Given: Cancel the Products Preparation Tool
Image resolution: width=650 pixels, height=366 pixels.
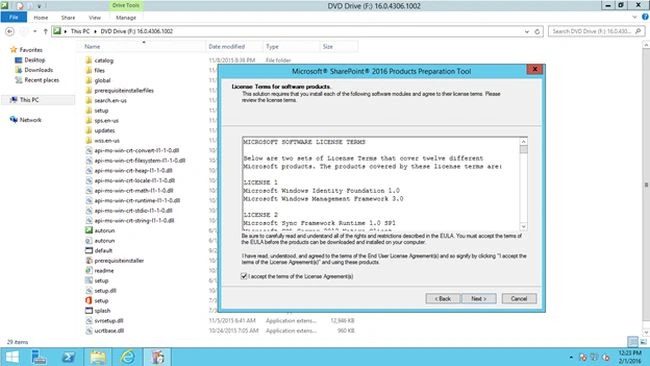Looking at the screenshot, I should point(519,298).
